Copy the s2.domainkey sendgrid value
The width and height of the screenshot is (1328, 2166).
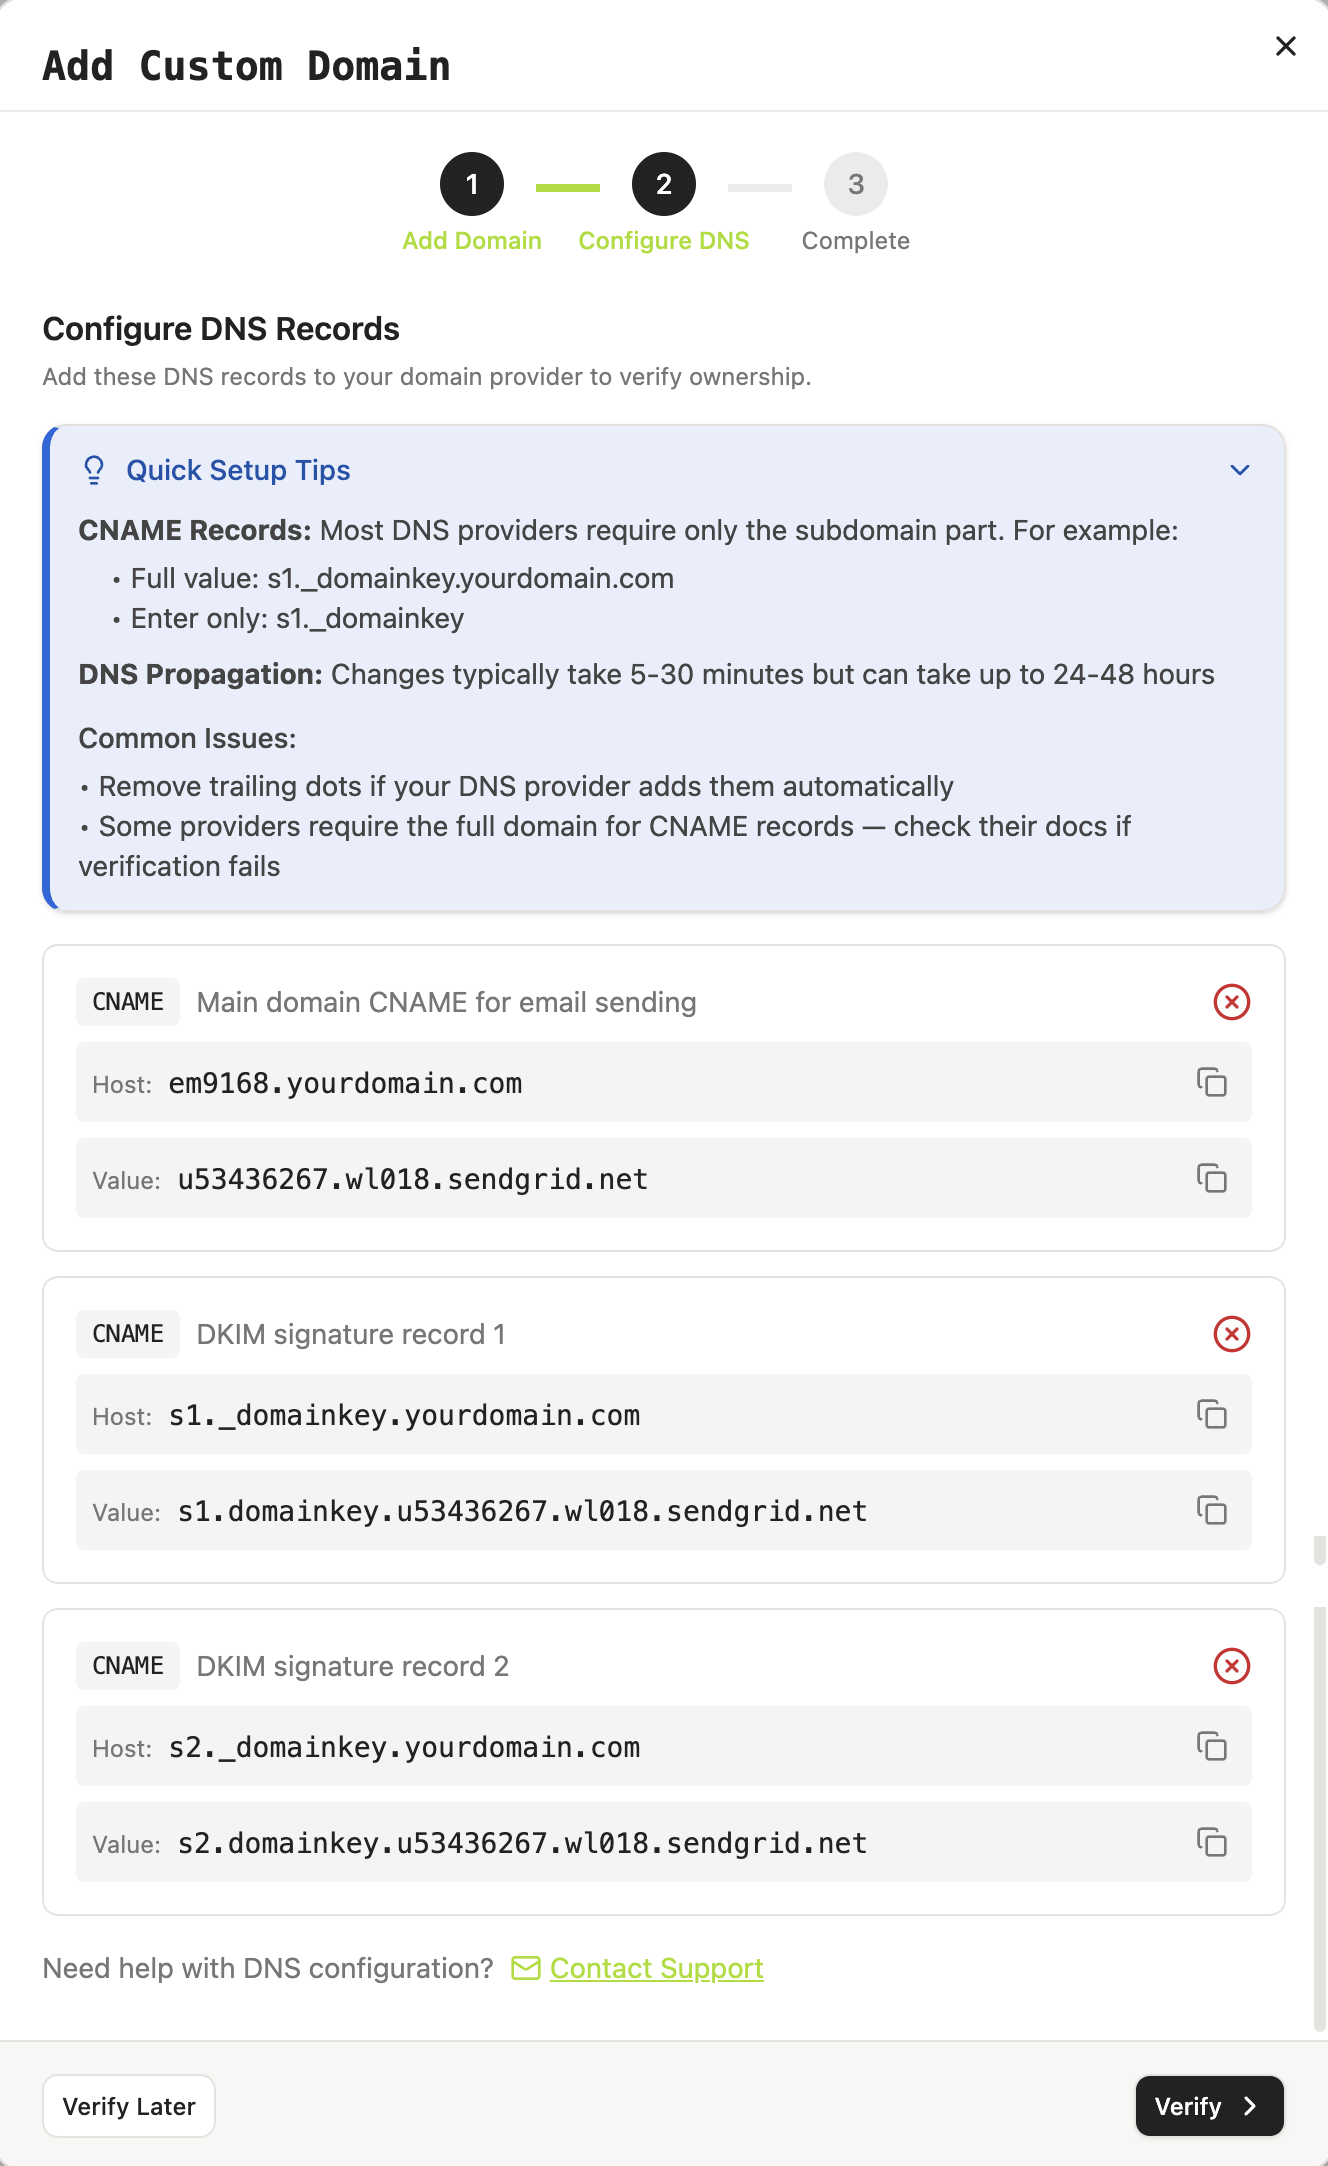[x=1212, y=1842]
